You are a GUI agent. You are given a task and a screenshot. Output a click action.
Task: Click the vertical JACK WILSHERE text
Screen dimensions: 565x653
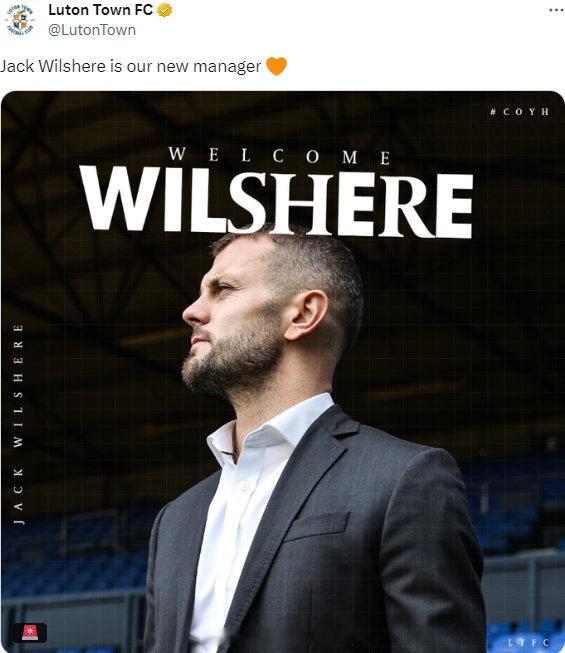click(x=18, y=425)
